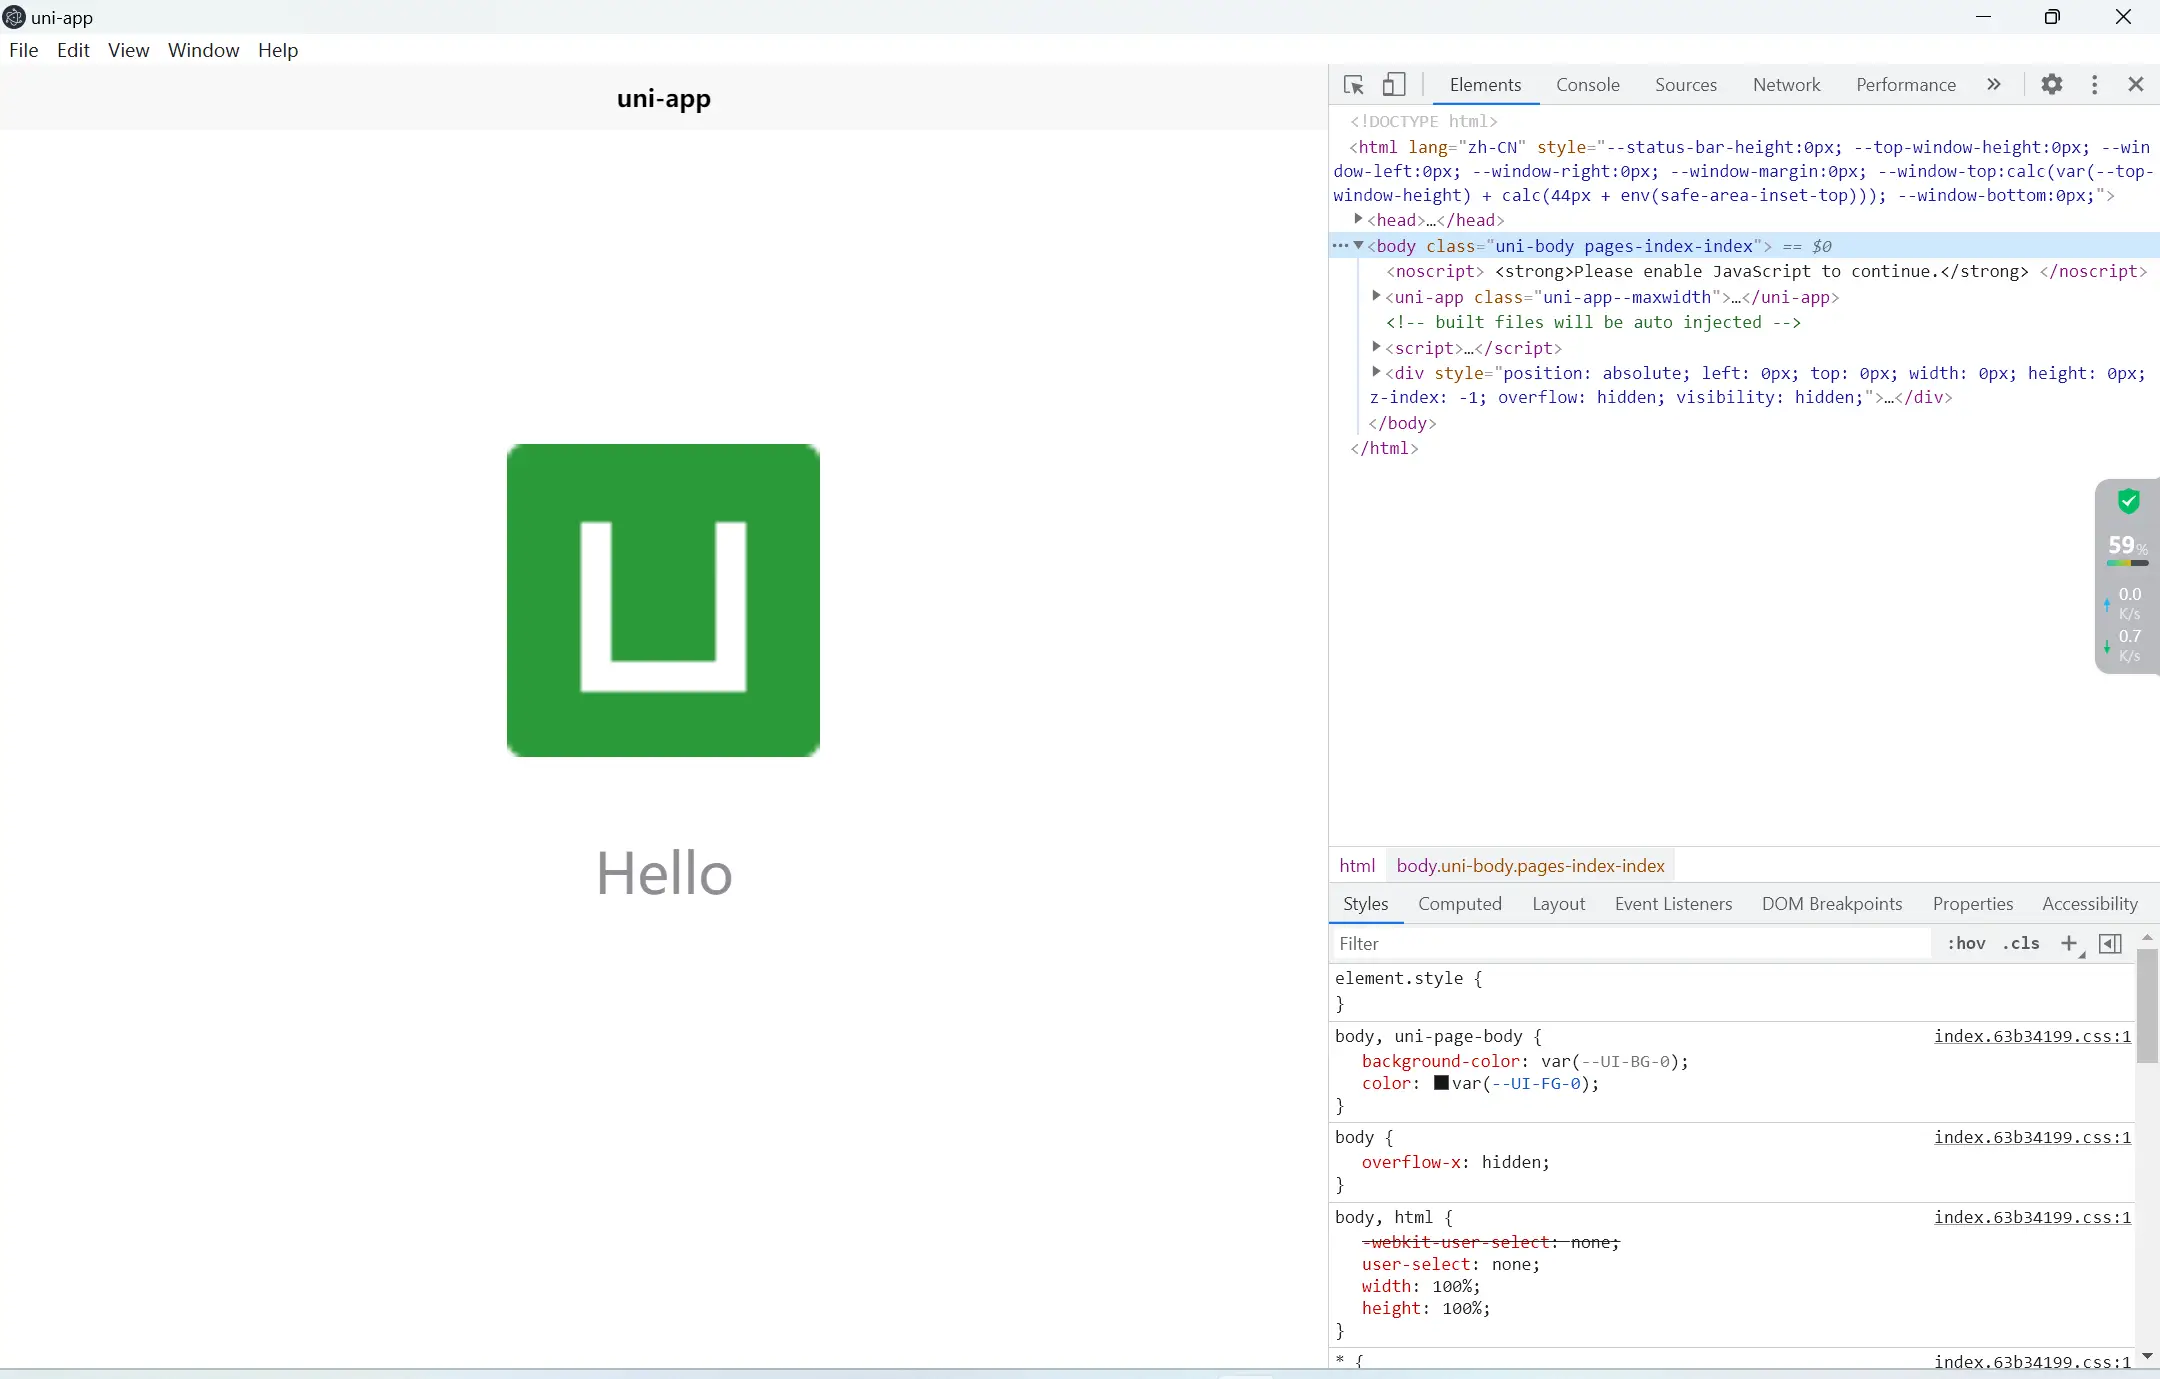Click the styles pane scroll up arrow
Screen dimensions: 2160x1379
[2147, 938]
